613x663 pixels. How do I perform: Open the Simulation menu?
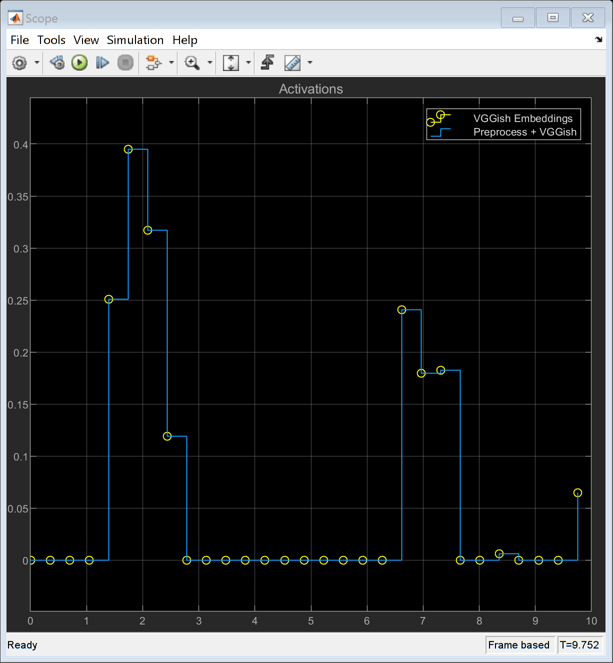click(x=135, y=40)
